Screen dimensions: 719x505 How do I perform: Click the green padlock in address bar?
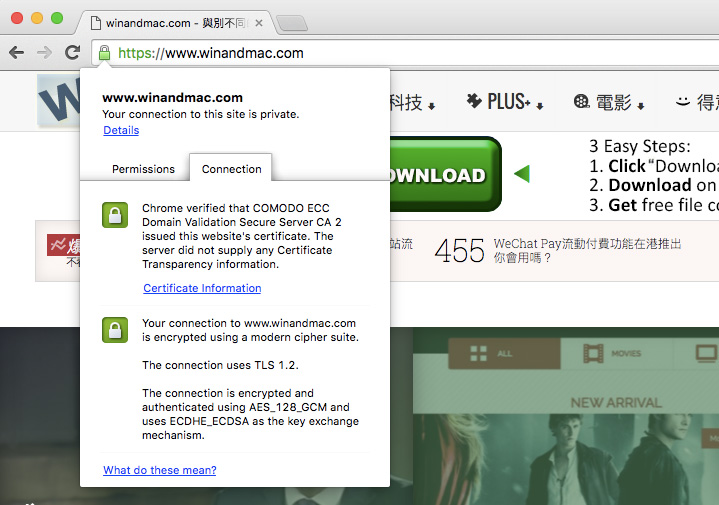pos(104,53)
